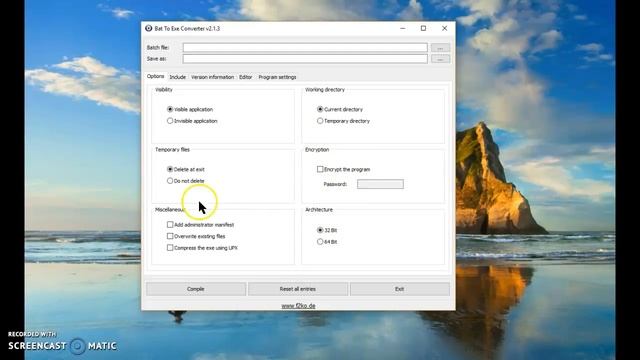The image size is (640, 360).
Task: Select Delete at exit for temporary files
Action: pyautogui.click(x=170, y=169)
